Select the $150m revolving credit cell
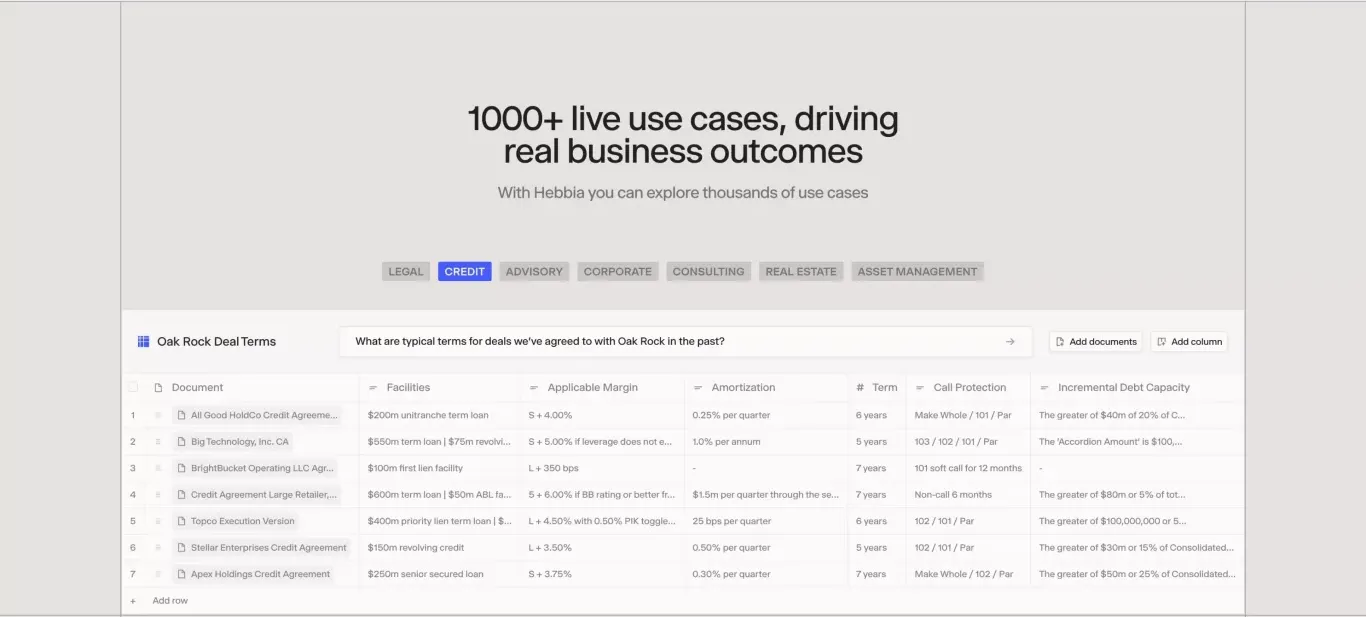 click(440, 548)
